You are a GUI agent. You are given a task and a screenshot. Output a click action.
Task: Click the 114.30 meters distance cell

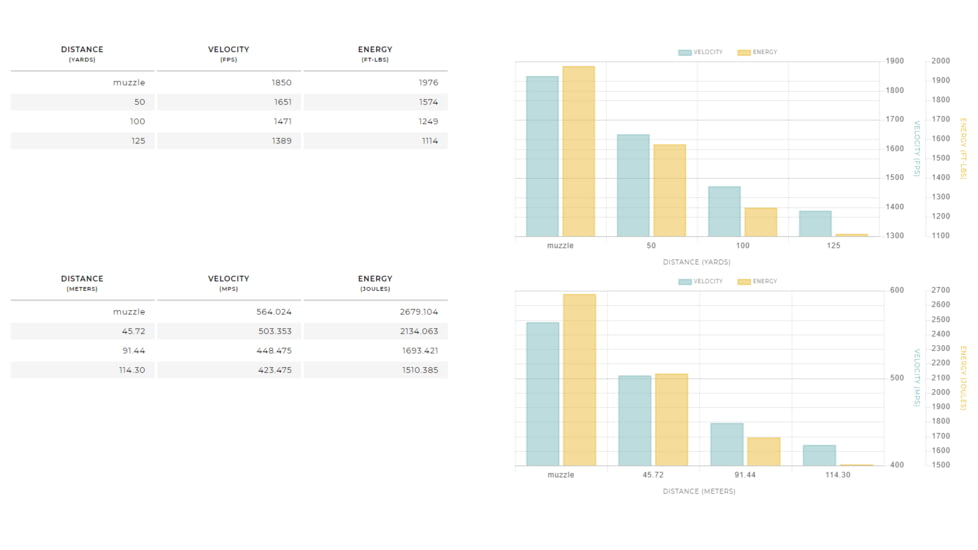point(82,370)
